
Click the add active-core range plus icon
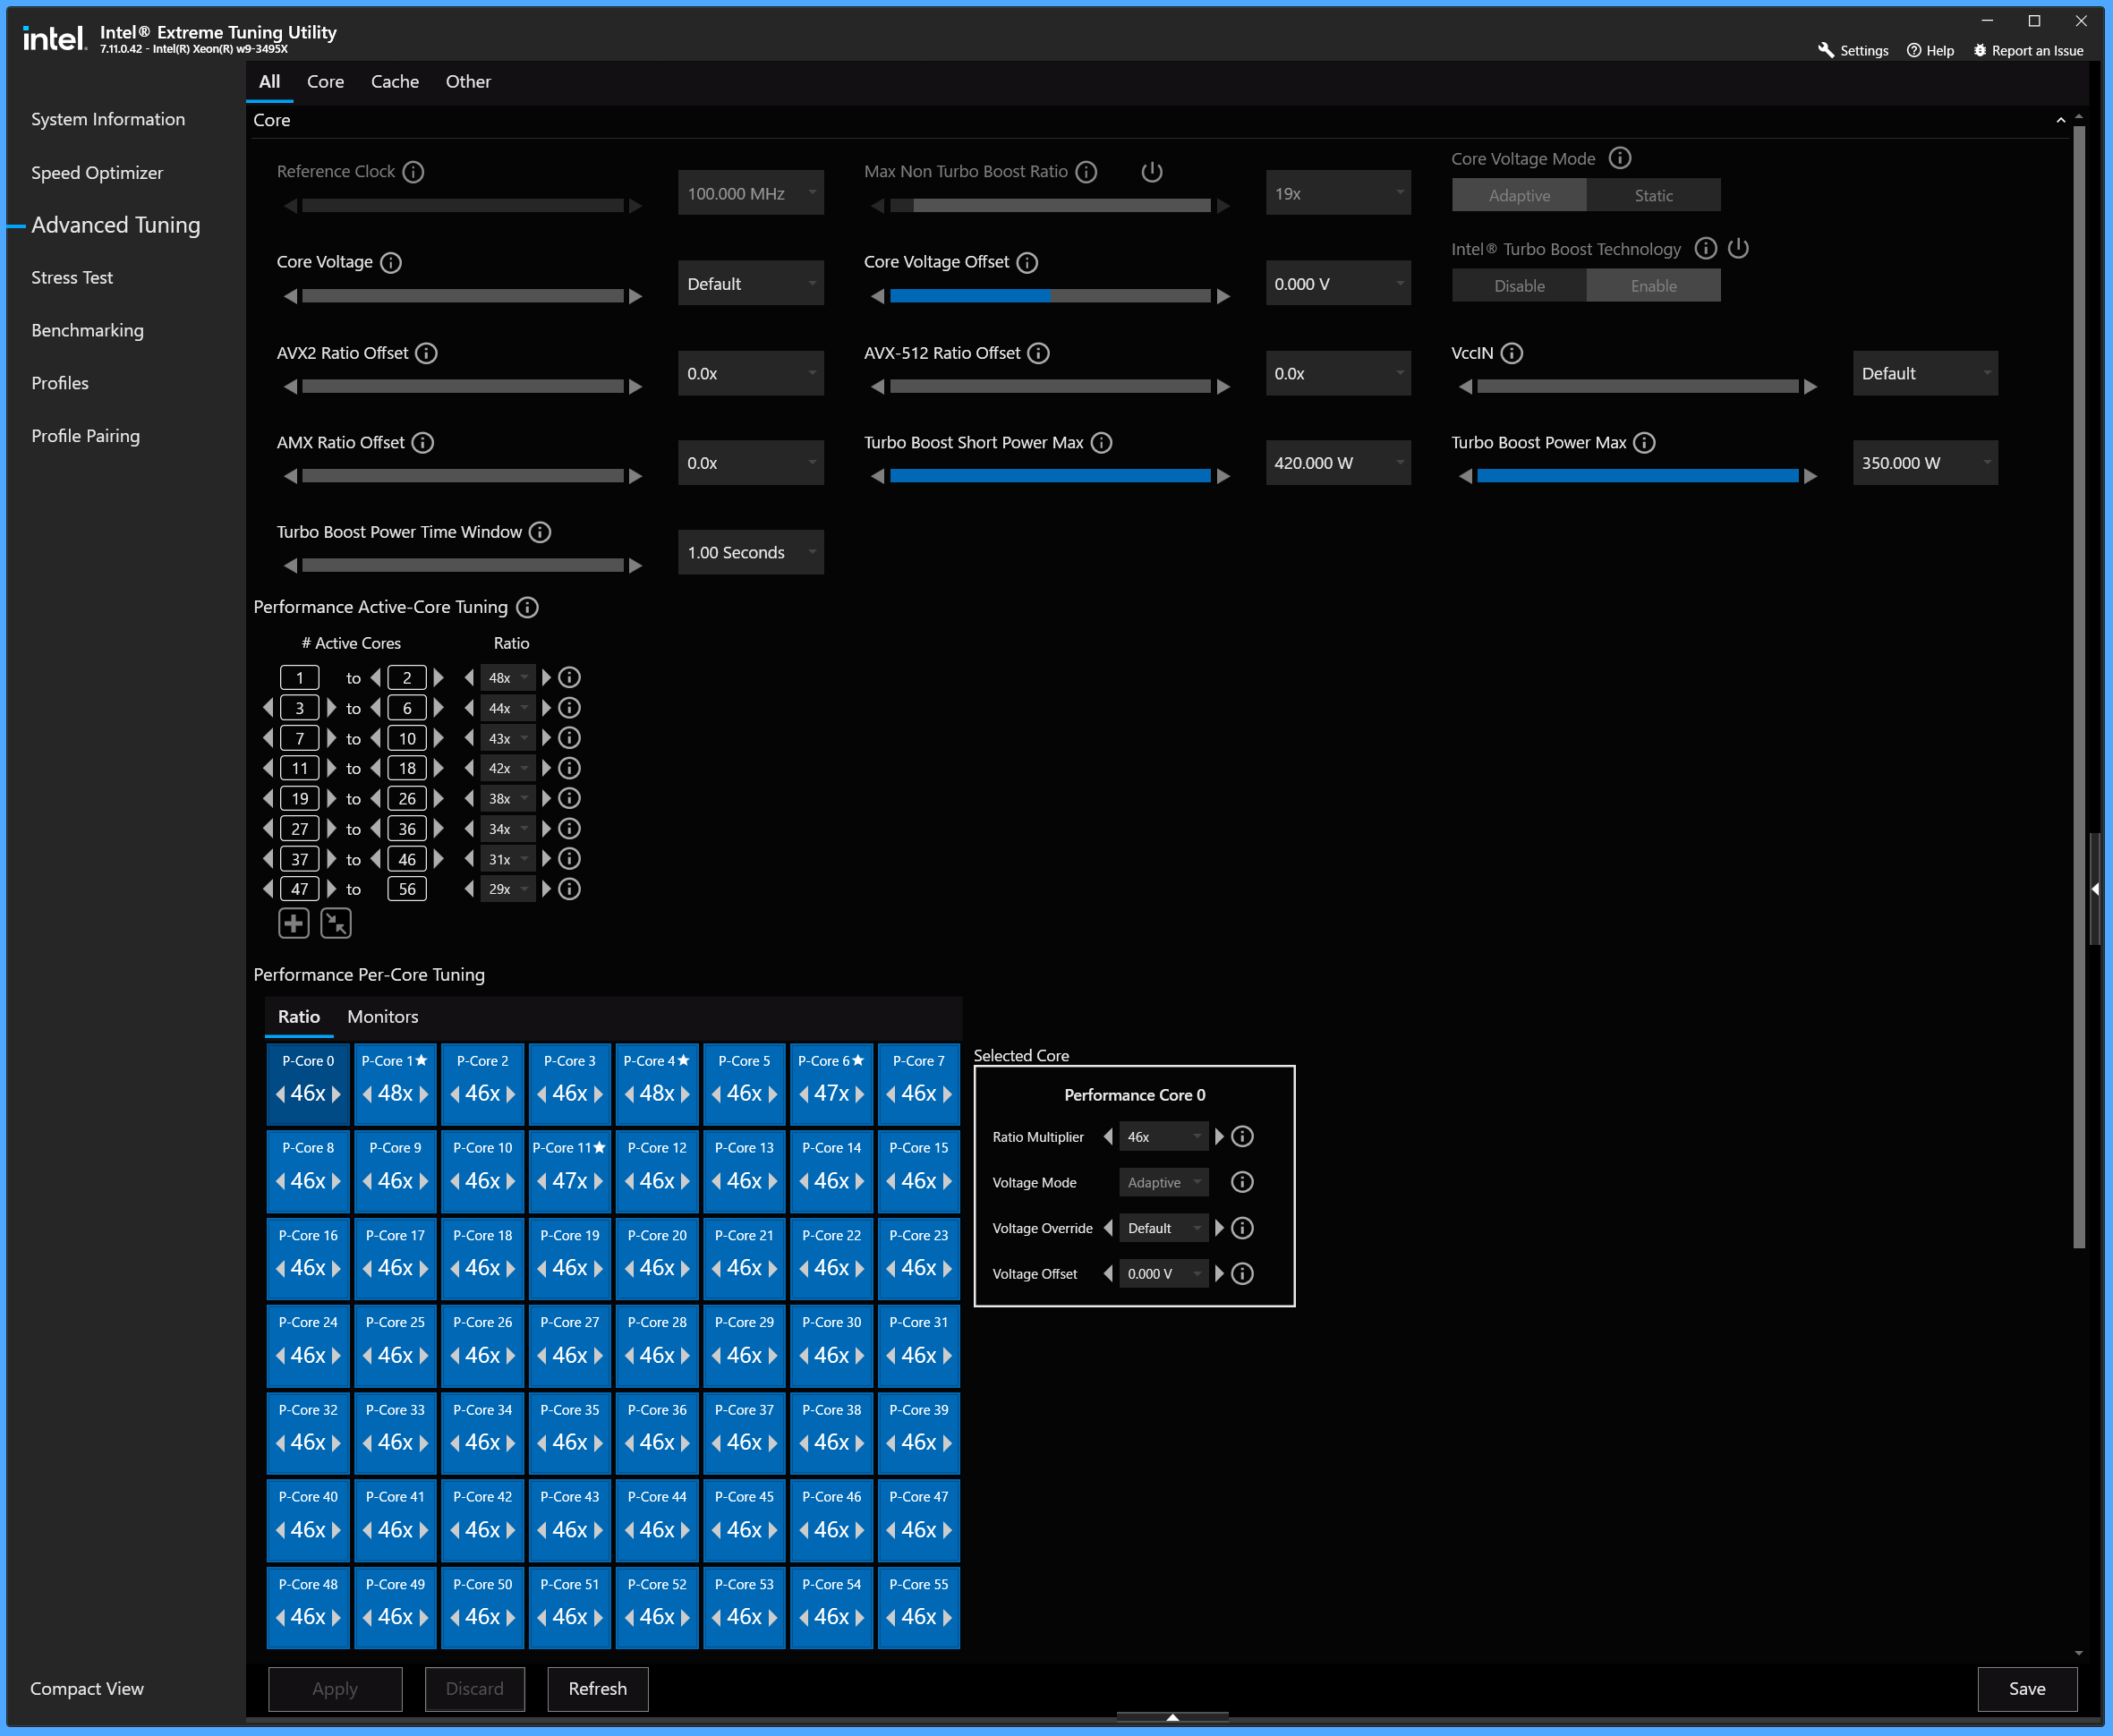point(294,923)
